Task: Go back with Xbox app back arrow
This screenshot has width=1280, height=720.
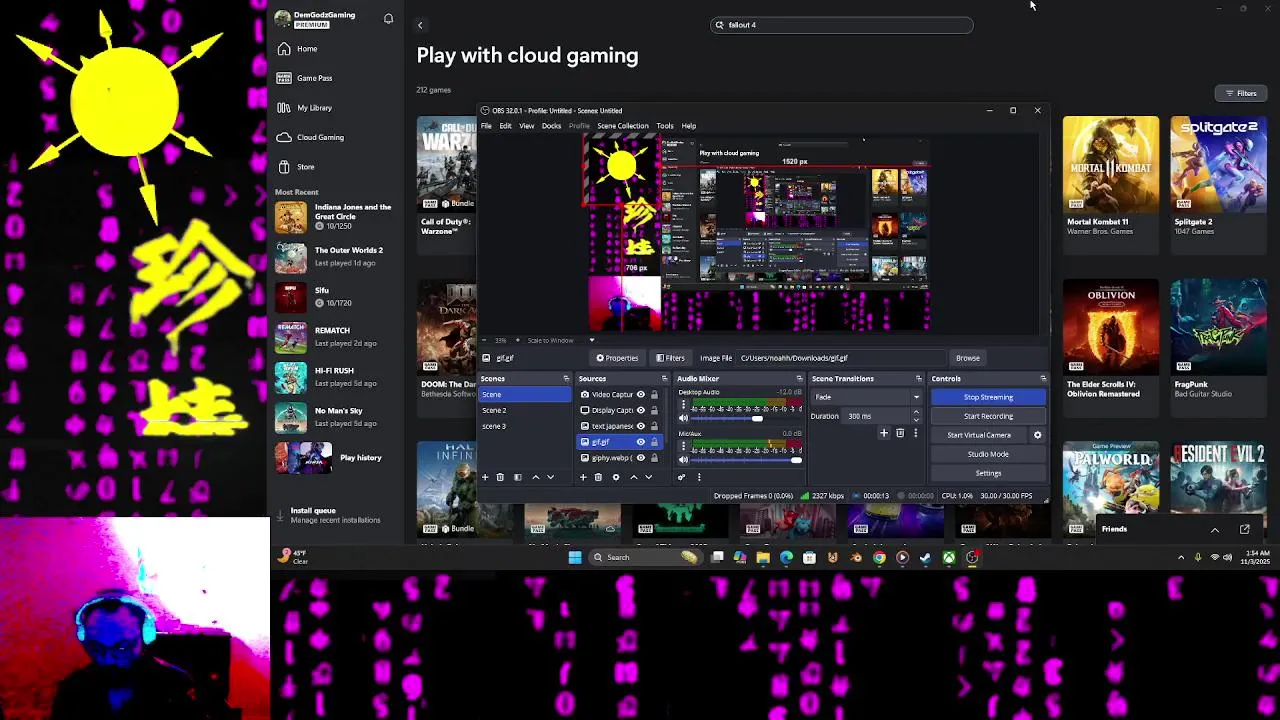Action: (x=420, y=25)
